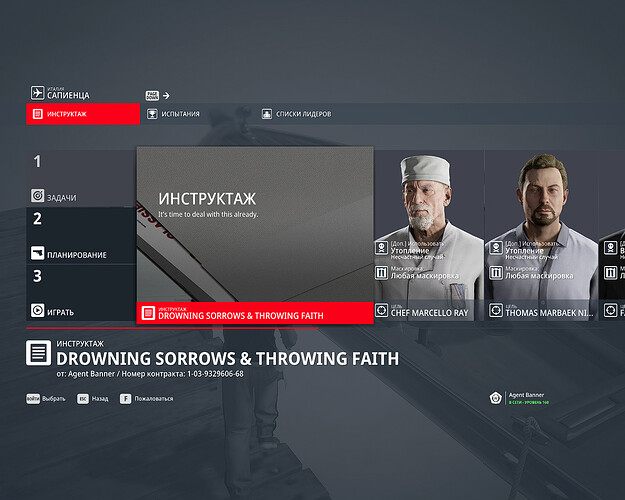Viewport: 625px width, 500px height.
Task: Click the right arrow next to Page Down
Action: click(x=166, y=96)
